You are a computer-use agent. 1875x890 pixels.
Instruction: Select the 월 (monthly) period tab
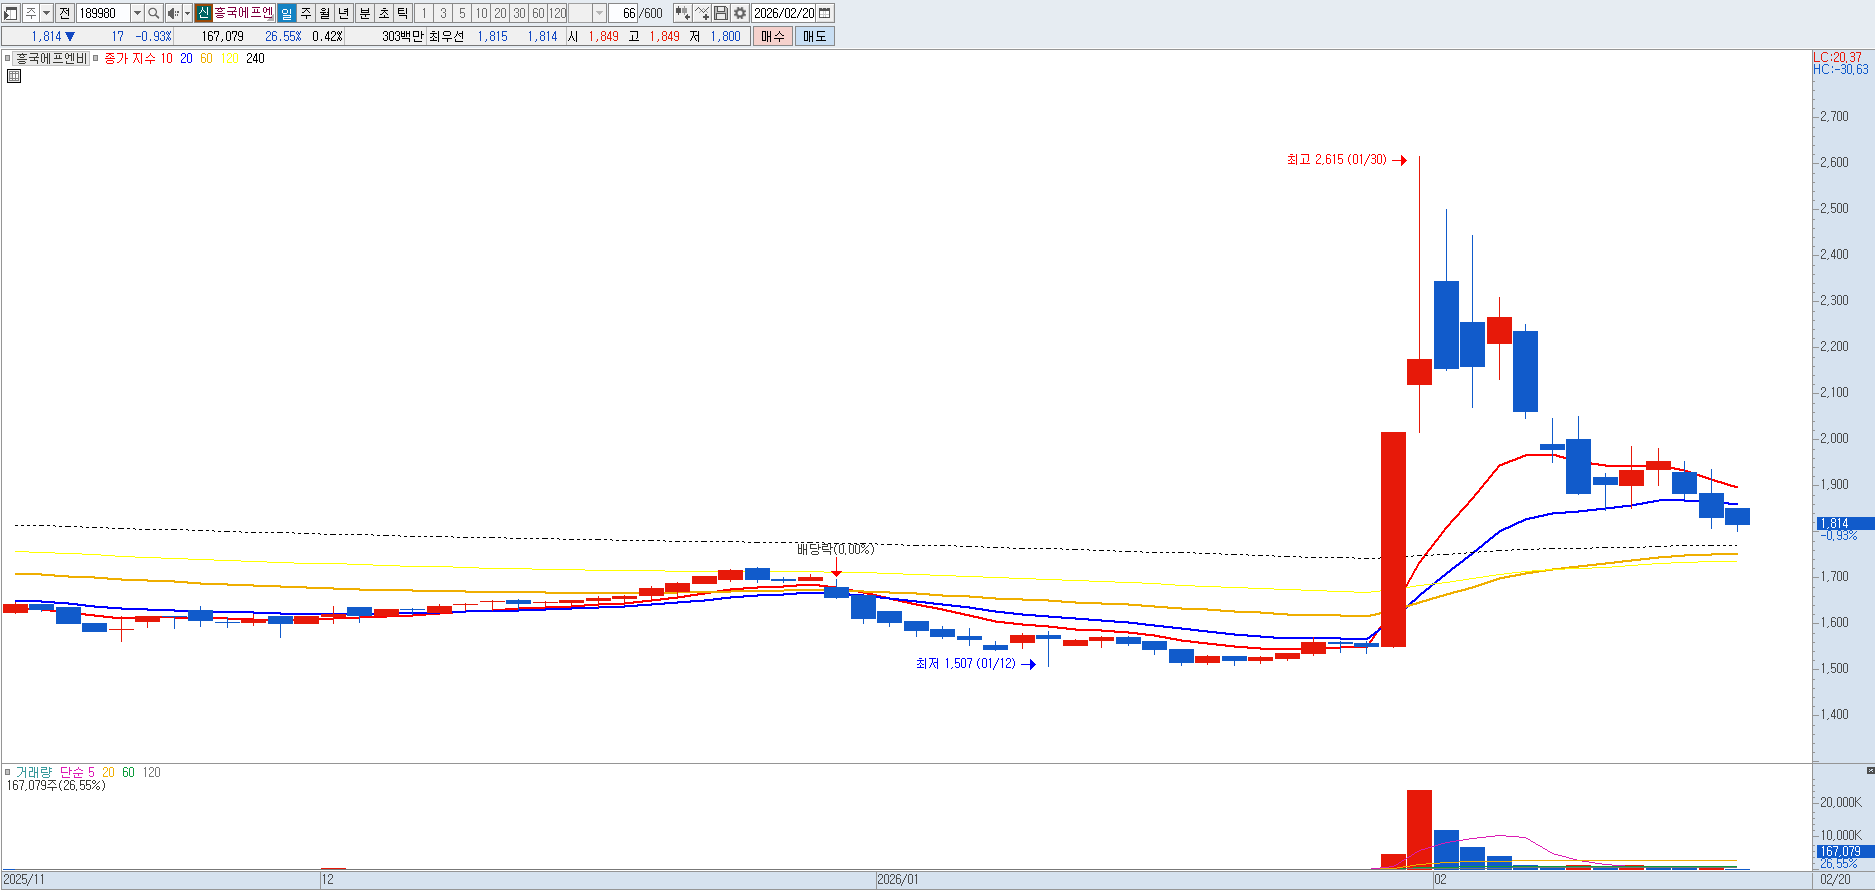tap(325, 13)
